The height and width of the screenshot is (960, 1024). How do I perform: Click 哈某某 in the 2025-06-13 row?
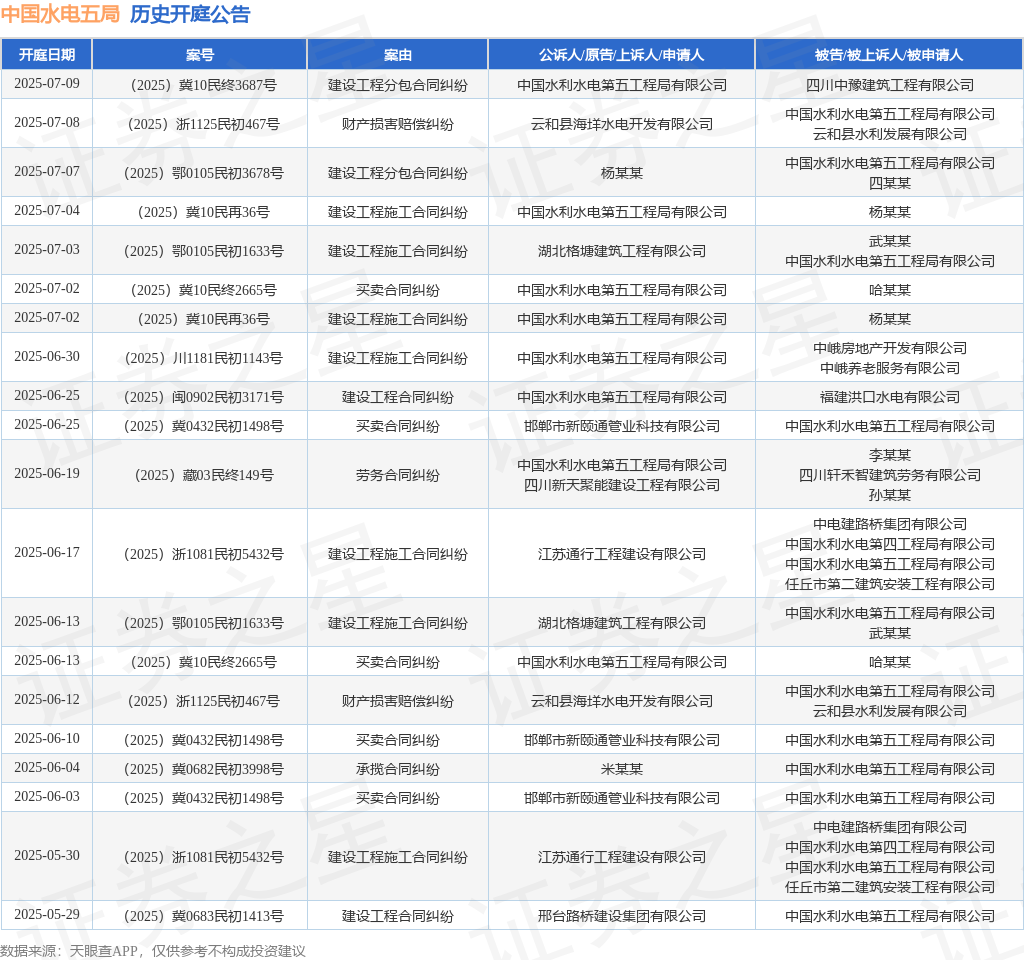[x=889, y=662]
